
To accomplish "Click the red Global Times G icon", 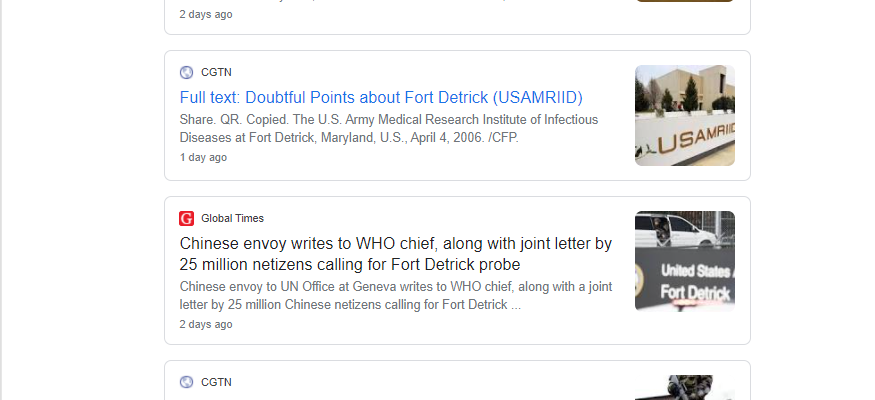I will click(186, 219).
